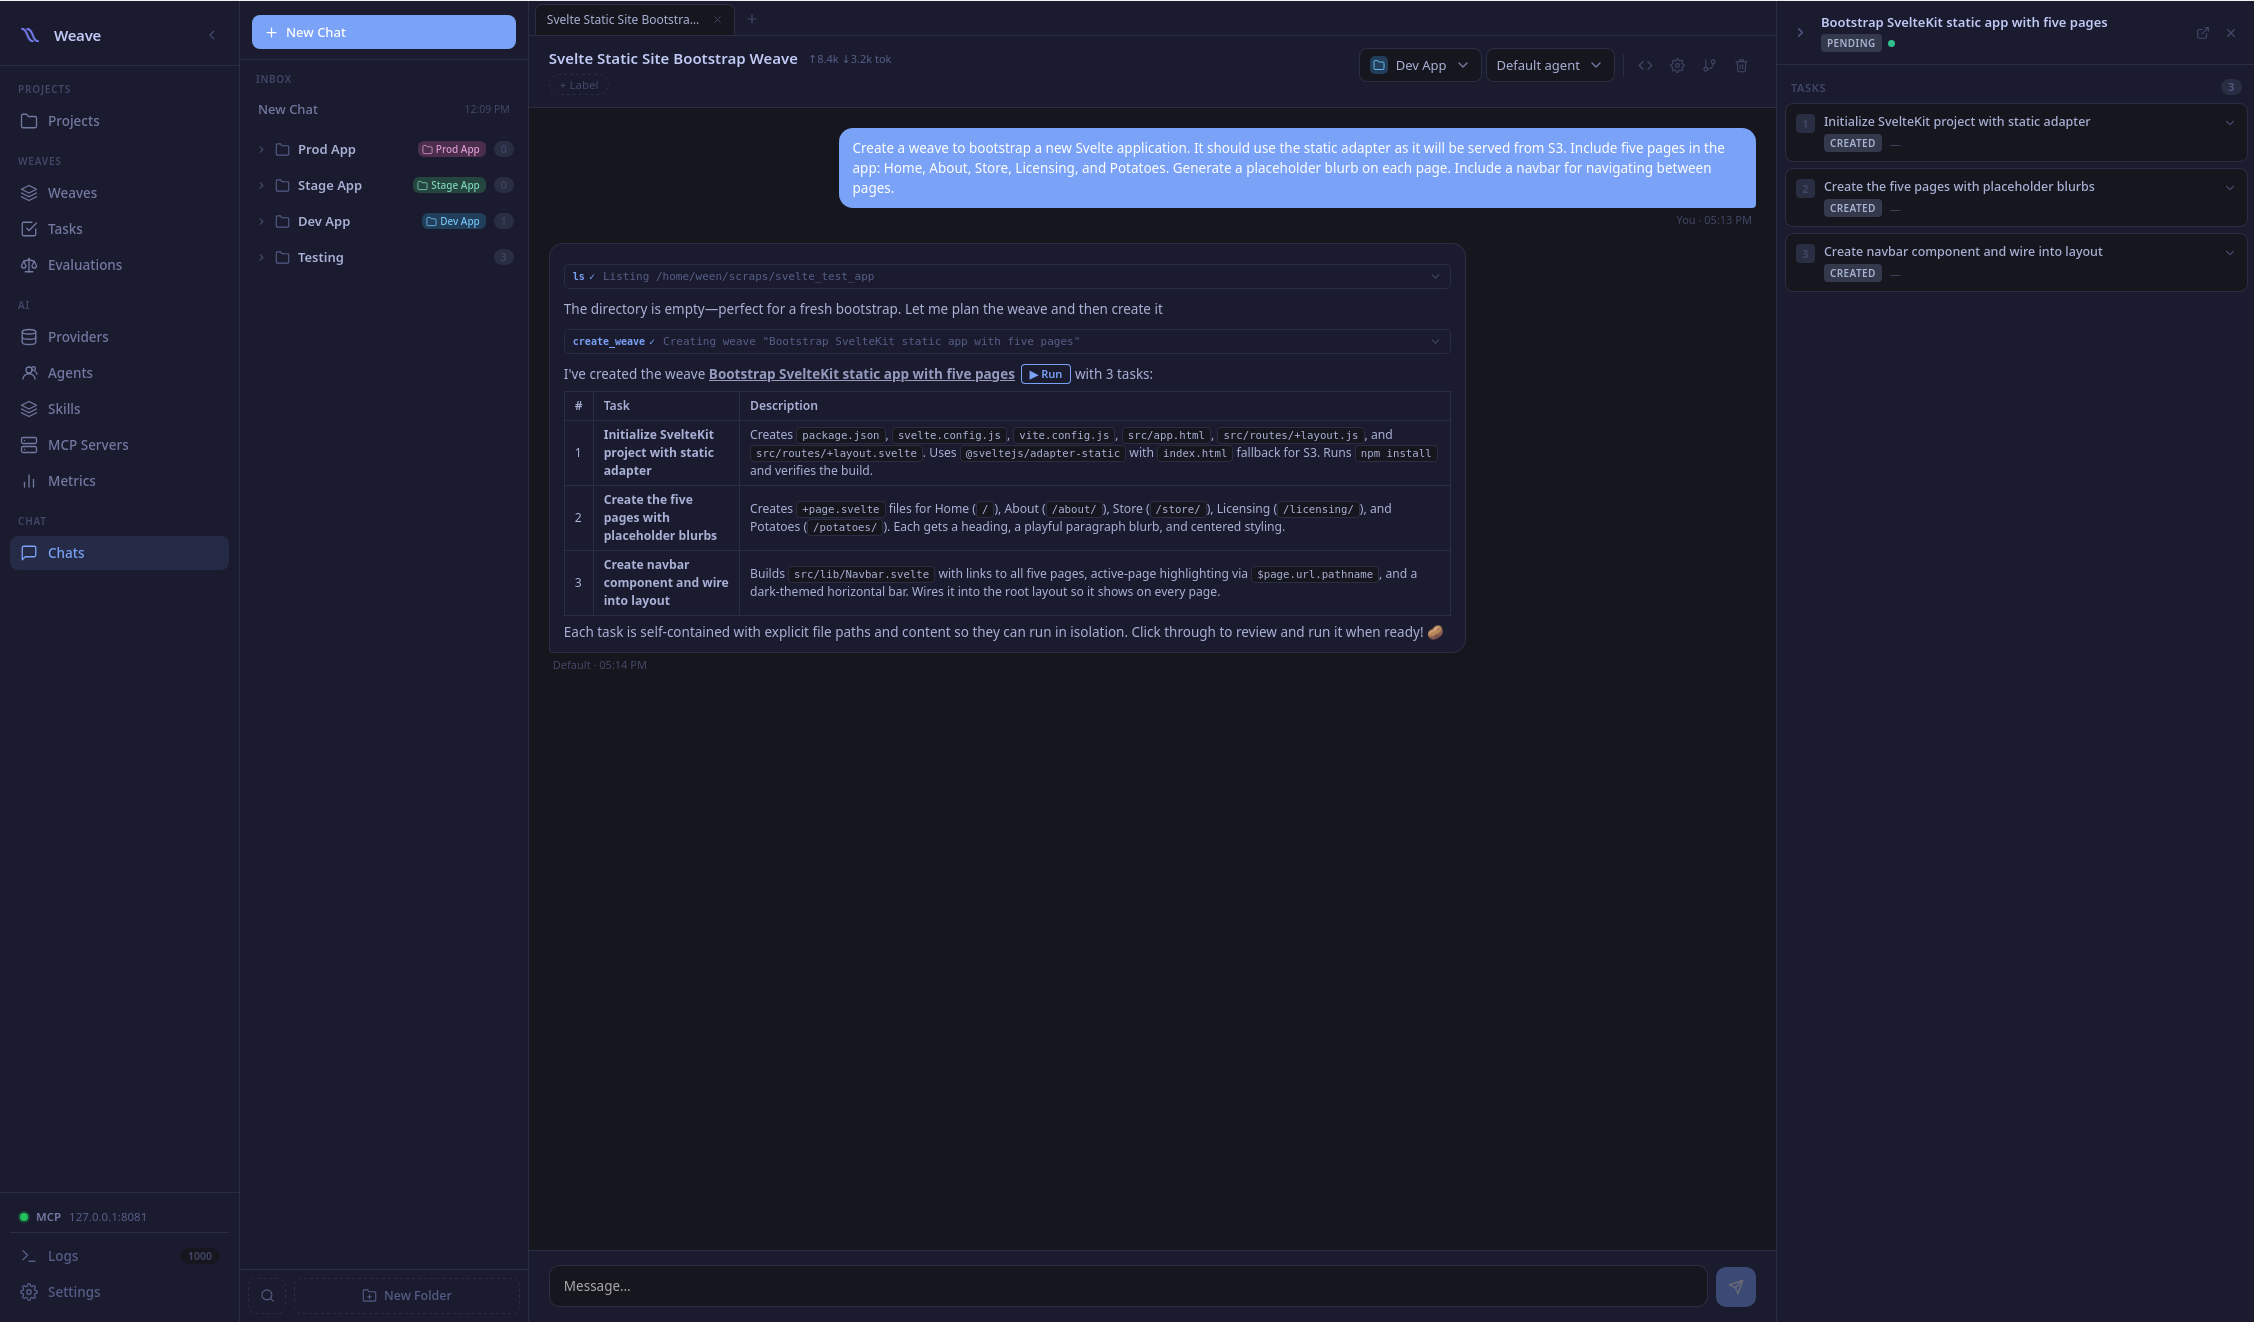This screenshot has height=1322, width=2254.
Task: Click the chat title Svelte Static Site Bootstrap Weave
Action: point(673,59)
